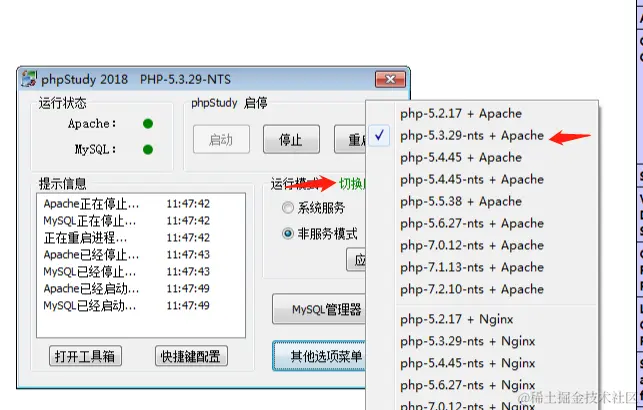The height and width of the screenshot is (410, 643).
Task: Choose php-5.5.38 + Apache
Action: click(482, 201)
